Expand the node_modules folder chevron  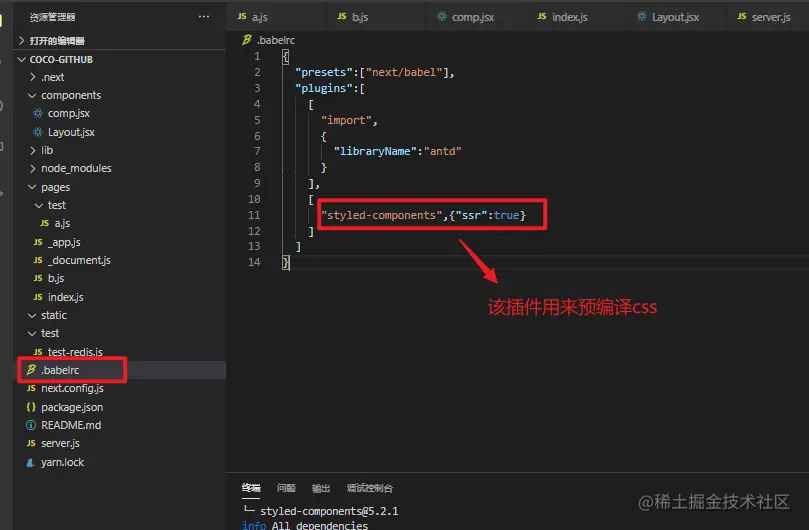point(33,168)
